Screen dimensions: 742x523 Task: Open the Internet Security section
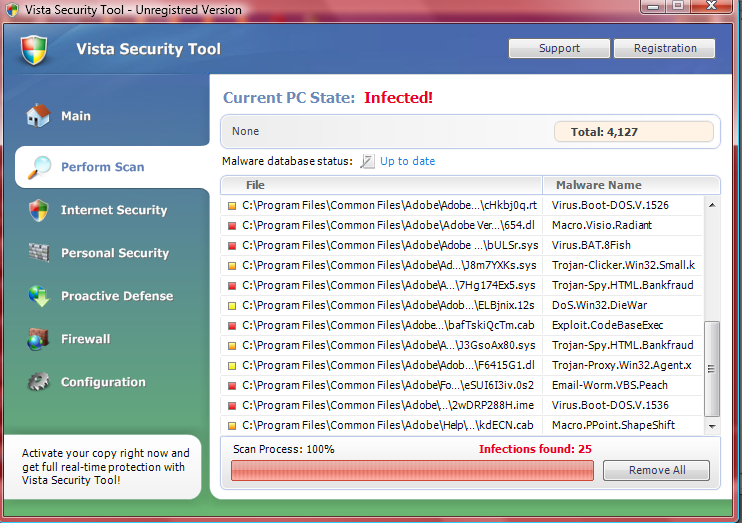pos(114,210)
